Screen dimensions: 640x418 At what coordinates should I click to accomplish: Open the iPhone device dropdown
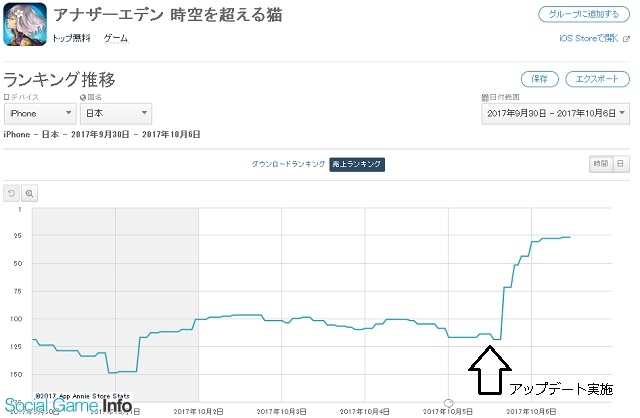[x=38, y=114]
